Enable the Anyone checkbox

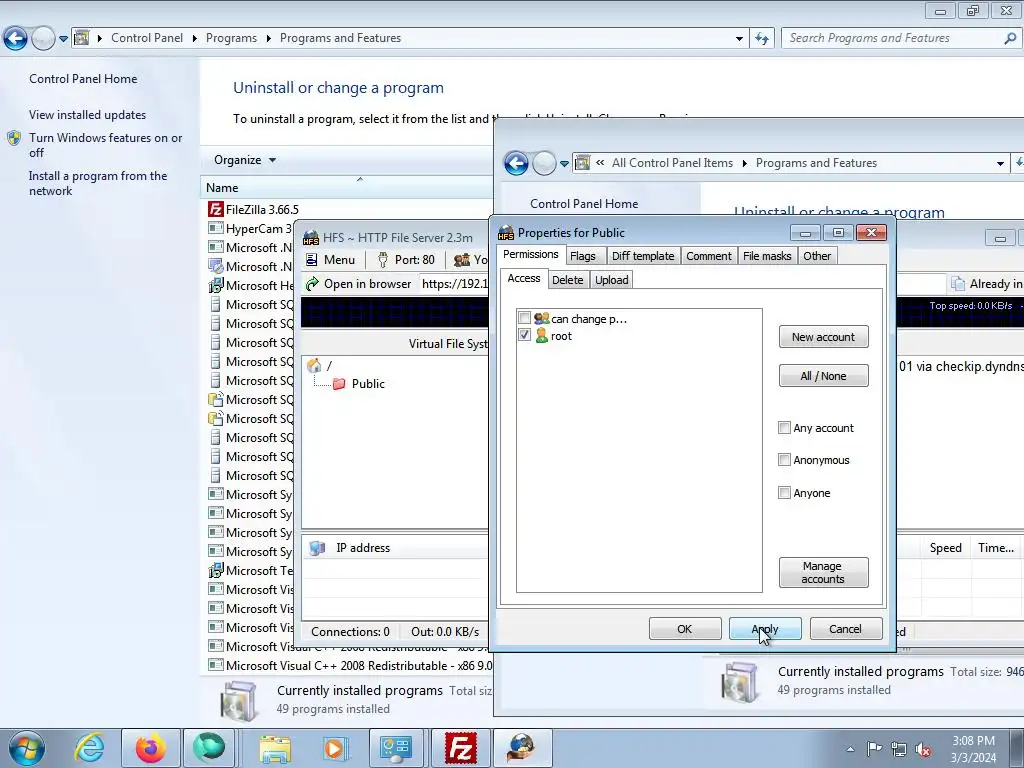(784, 492)
